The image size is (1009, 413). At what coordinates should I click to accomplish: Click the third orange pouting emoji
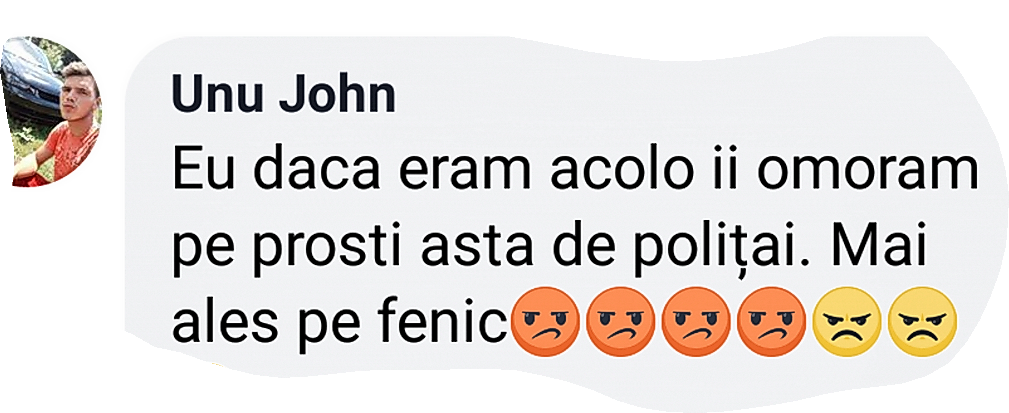696,322
